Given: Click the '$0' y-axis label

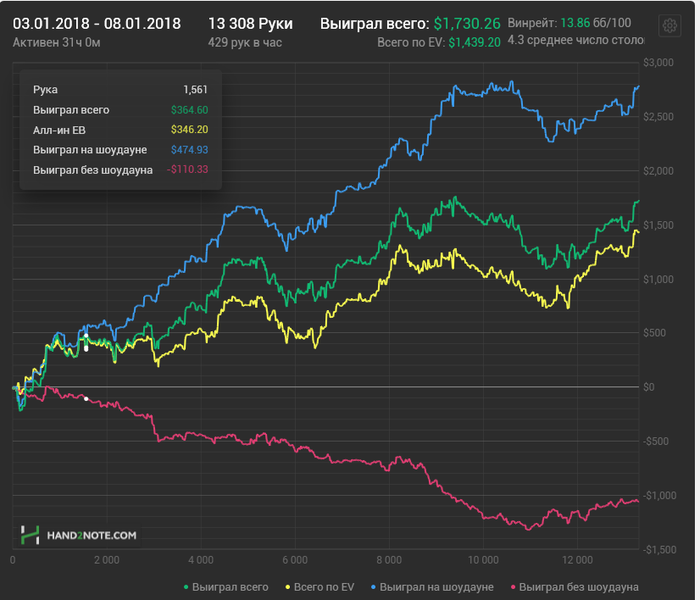Looking at the screenshot, I should pos(649,387).
